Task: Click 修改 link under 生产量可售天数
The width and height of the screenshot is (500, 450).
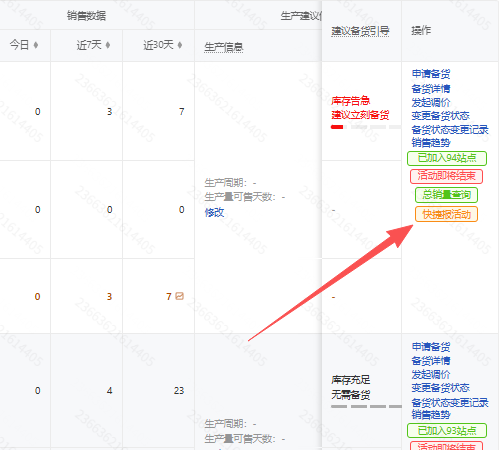Action: pyautogui.click(x=214, y=212)
